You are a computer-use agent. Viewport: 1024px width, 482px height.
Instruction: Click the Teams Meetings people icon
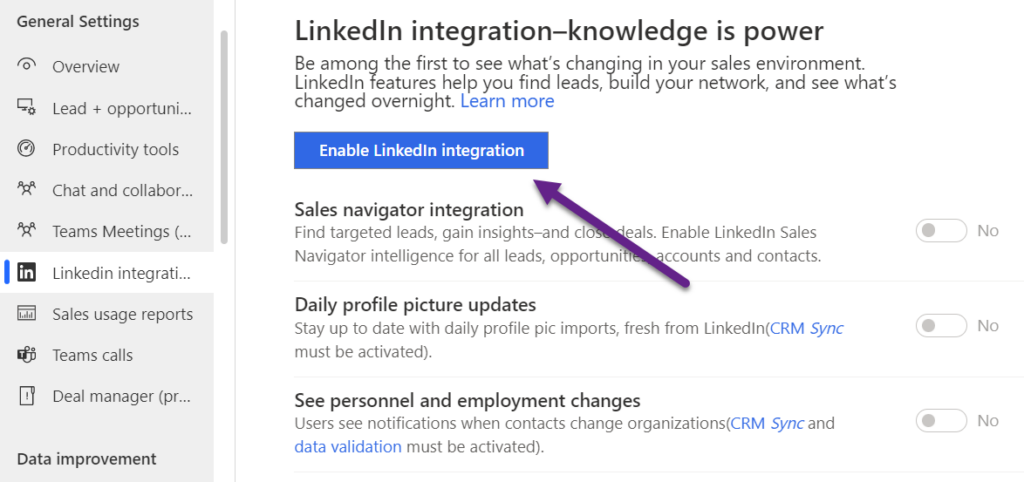click(x=27, y=231)
